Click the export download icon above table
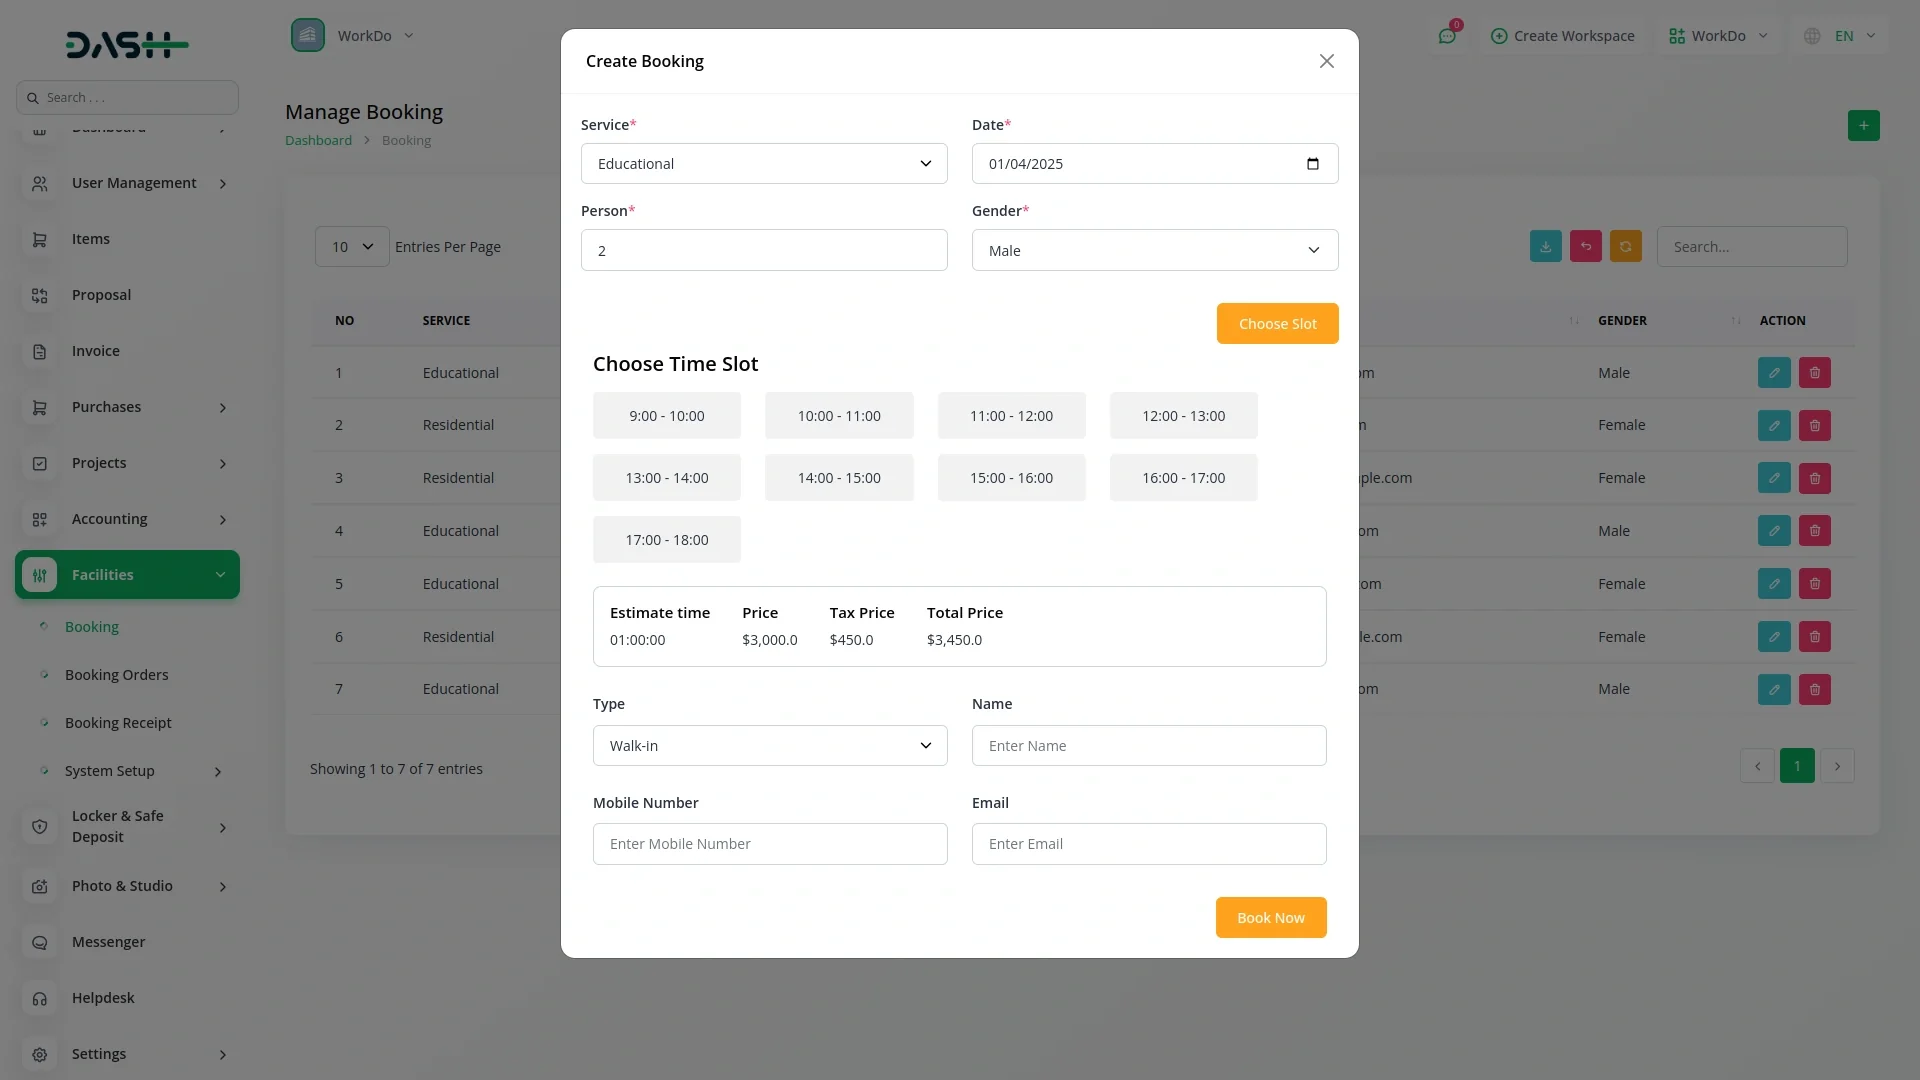1920x1080 pixels. tap(1545, 247)
